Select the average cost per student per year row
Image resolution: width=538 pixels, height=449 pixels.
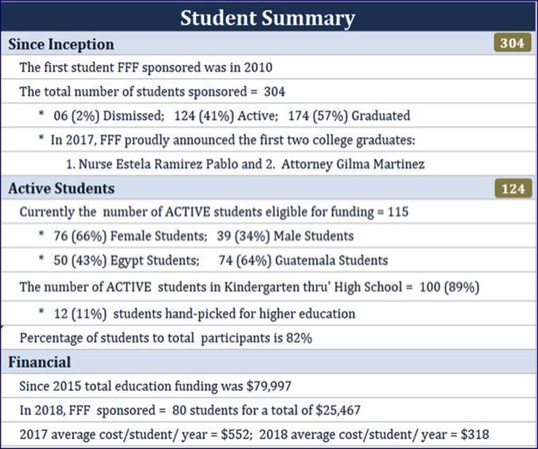tap(268, 434)
